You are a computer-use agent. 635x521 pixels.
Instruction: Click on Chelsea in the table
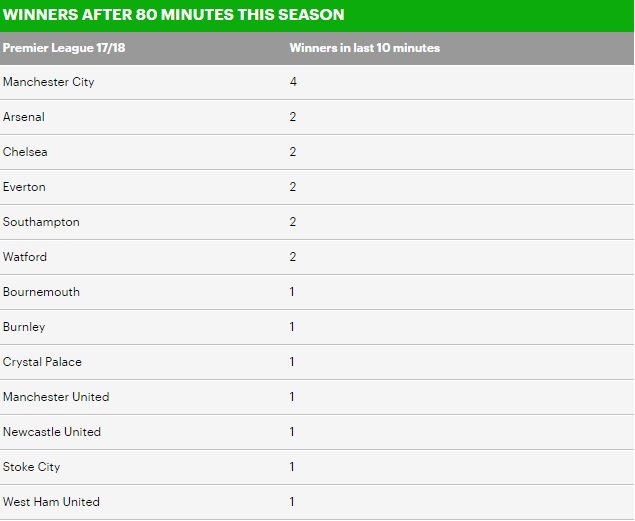coord(25,152)
